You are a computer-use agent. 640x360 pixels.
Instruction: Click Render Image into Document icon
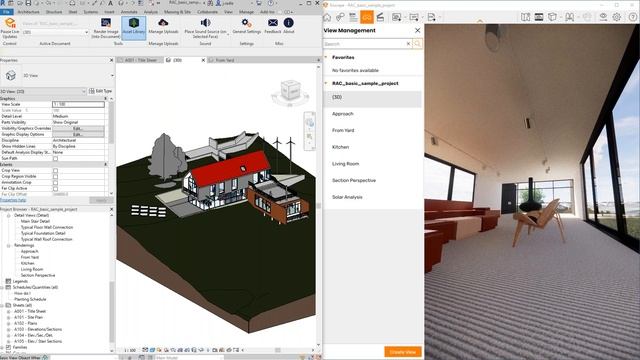tap(106, 23)
